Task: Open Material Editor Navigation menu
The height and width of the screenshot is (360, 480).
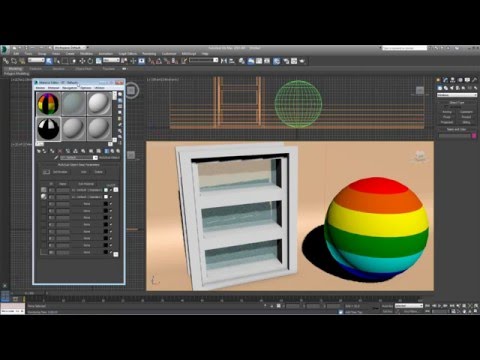Action: click(70, 88)
